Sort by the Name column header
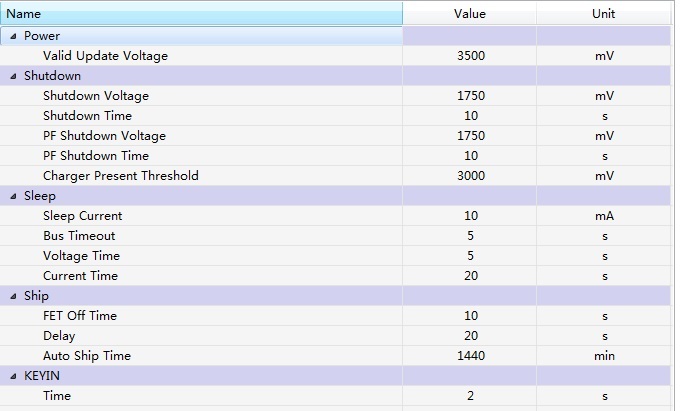The image size is (682, 411). point(200,14)
